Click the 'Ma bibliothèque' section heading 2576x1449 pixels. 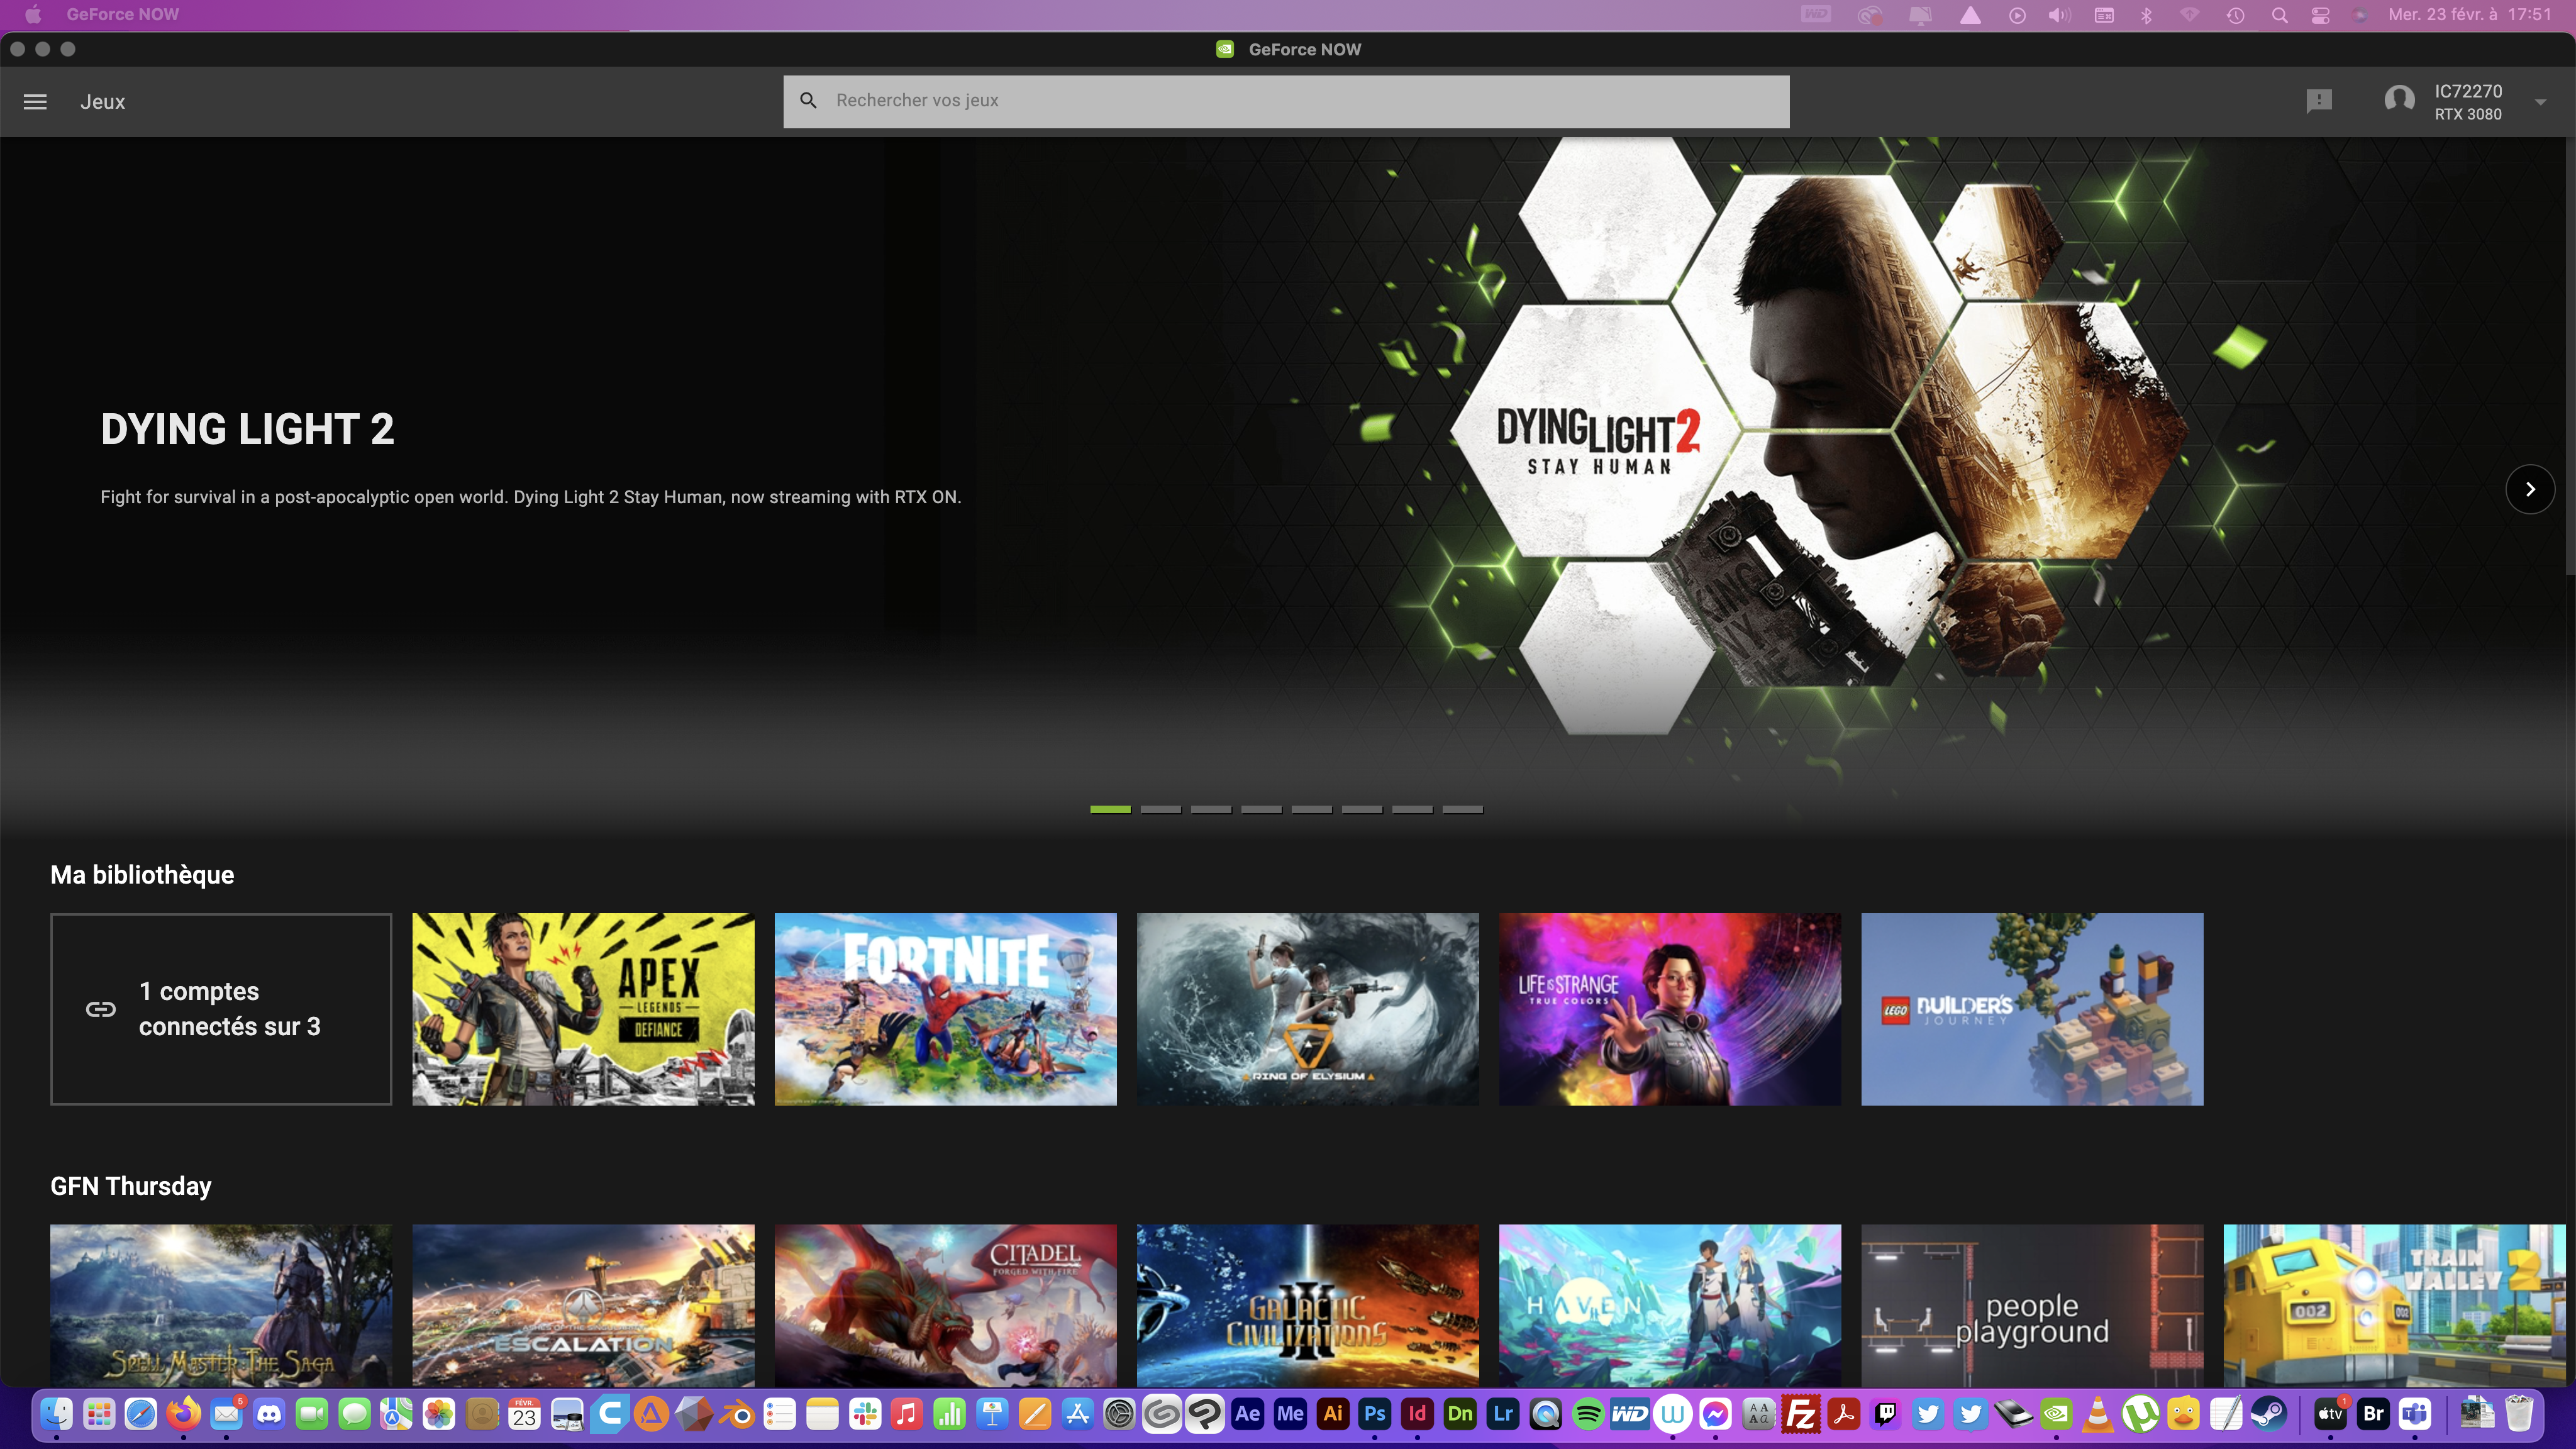coord(142,875)
